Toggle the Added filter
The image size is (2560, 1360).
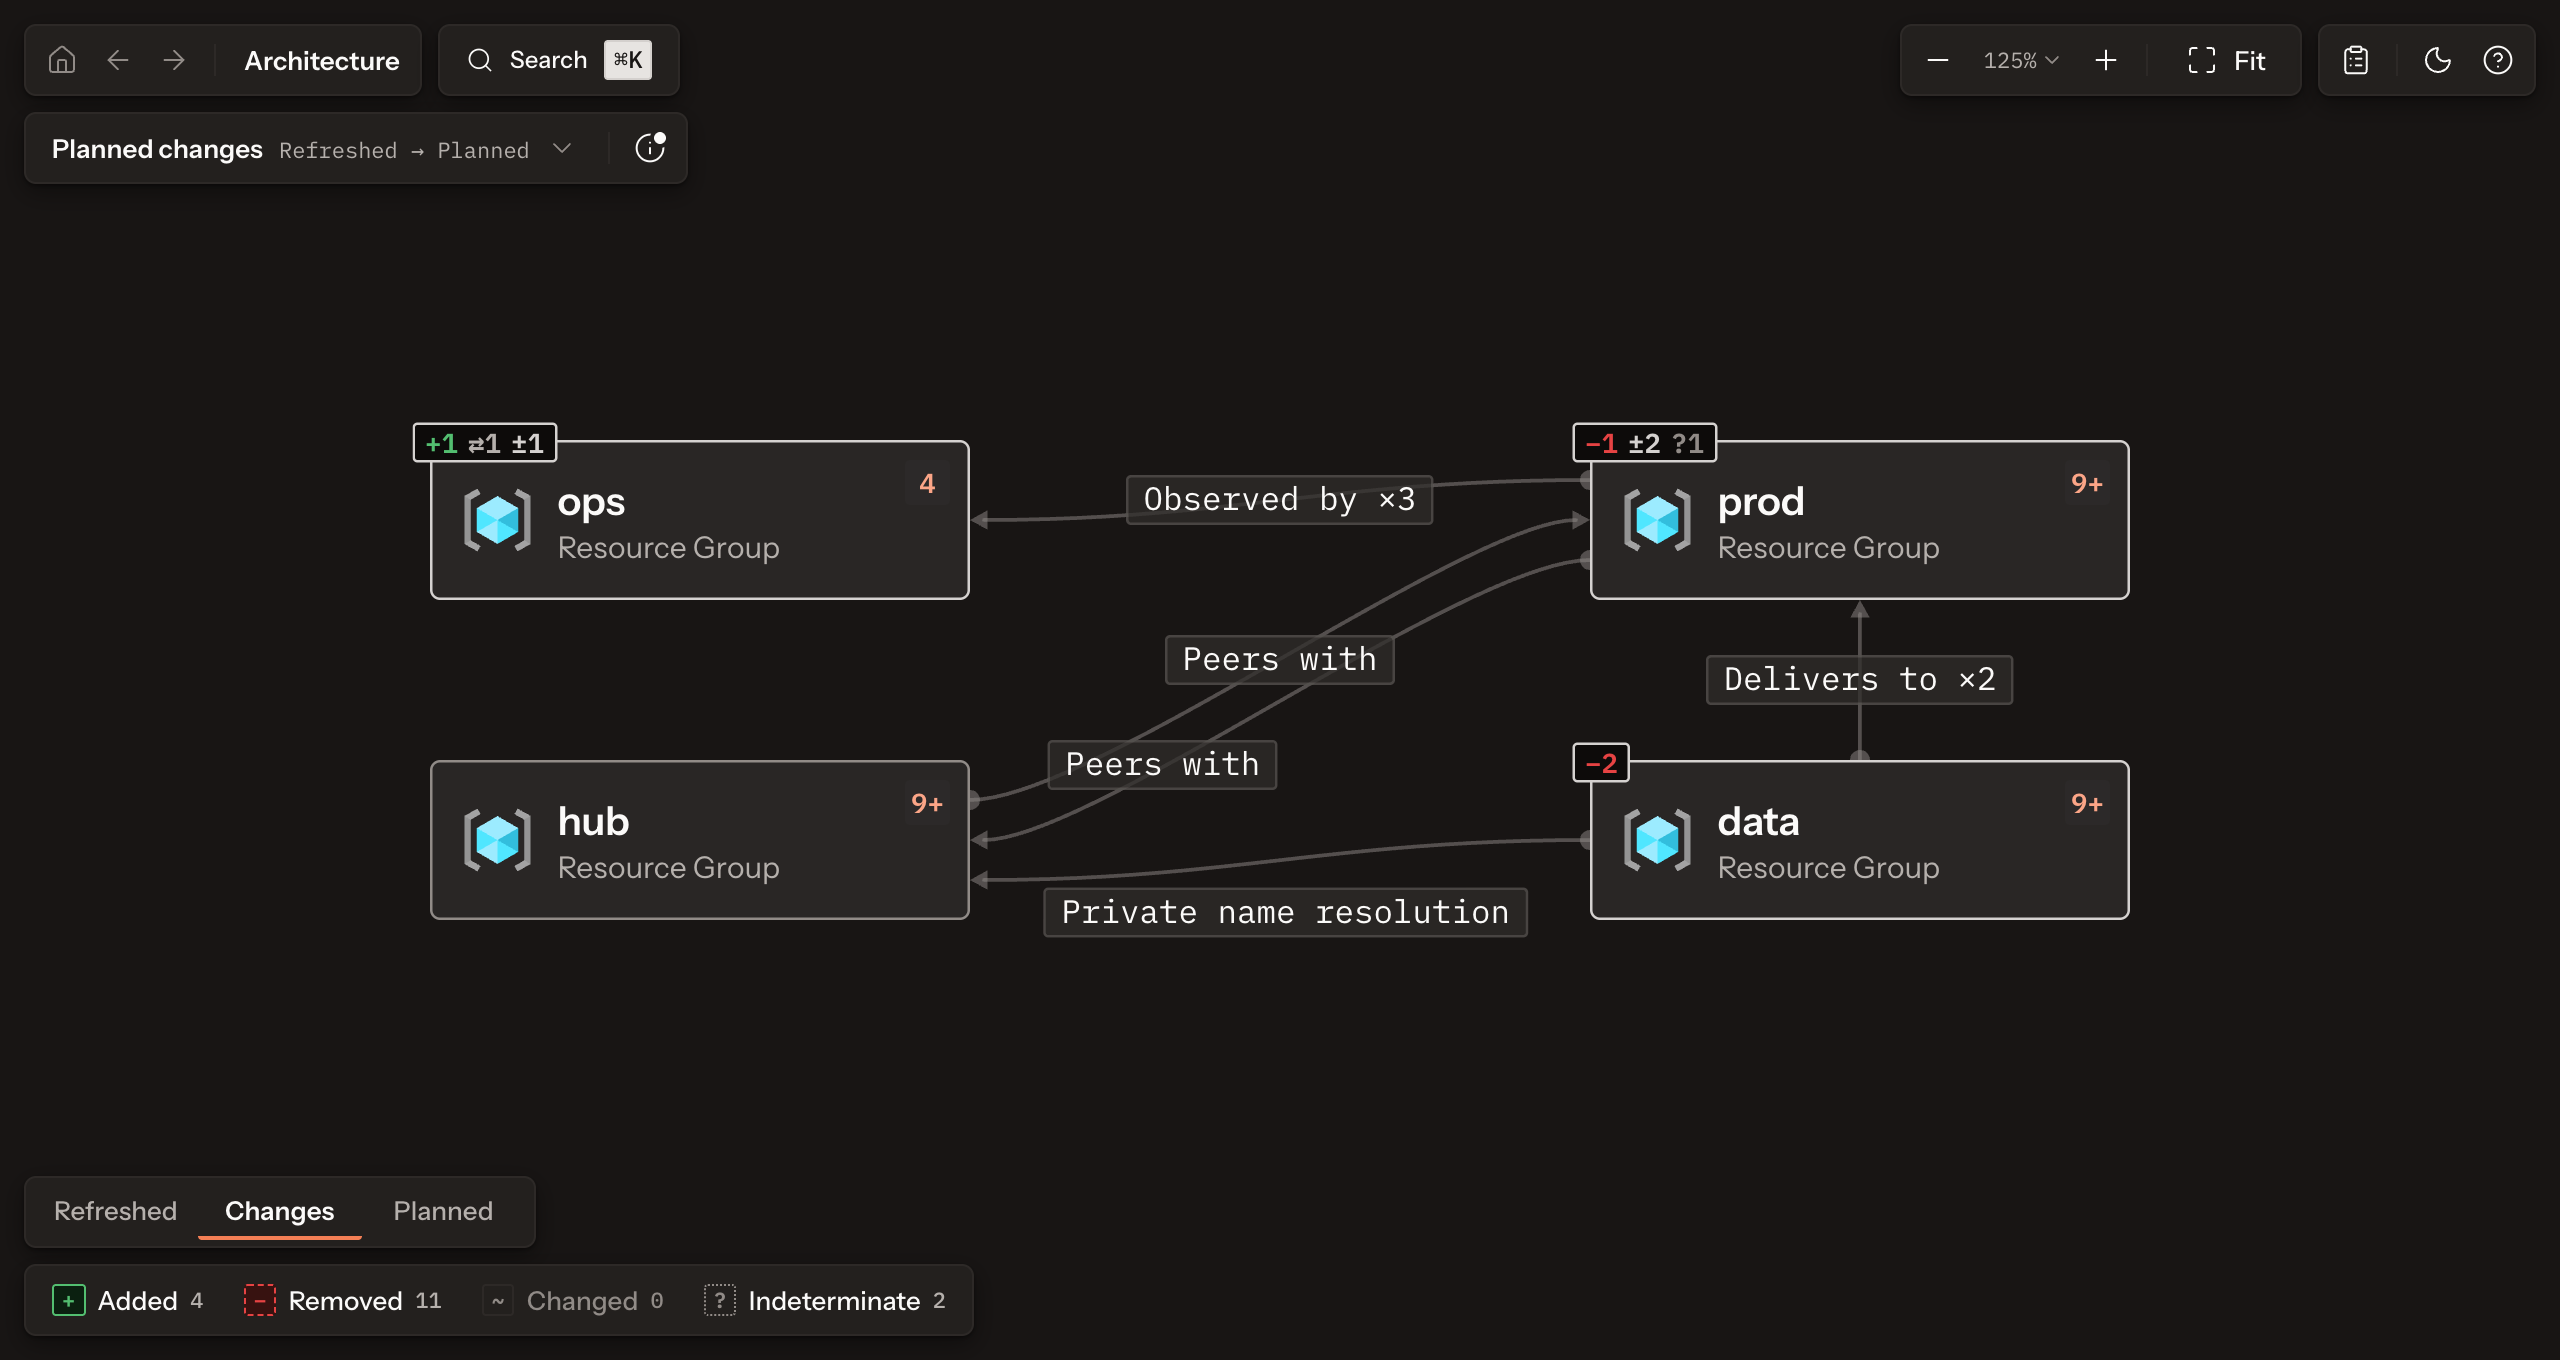[127, 1300]
